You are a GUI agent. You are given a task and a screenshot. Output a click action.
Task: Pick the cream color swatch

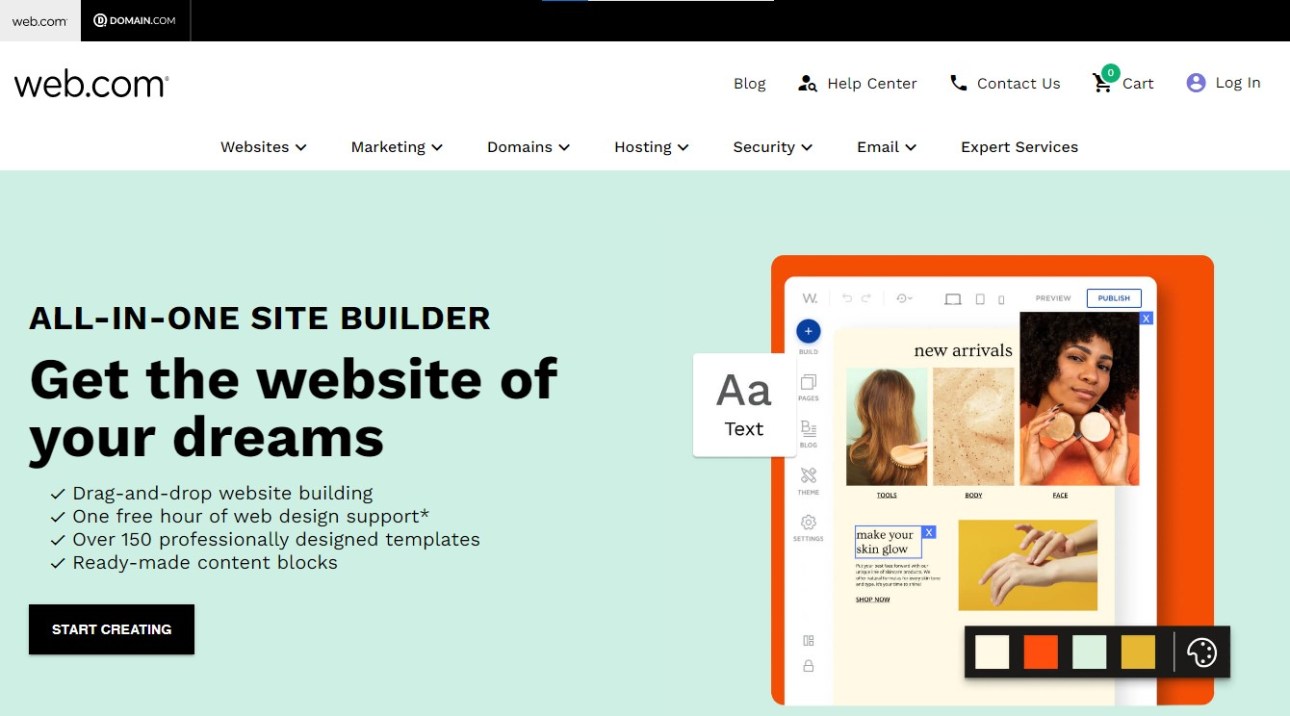(992, 652)
